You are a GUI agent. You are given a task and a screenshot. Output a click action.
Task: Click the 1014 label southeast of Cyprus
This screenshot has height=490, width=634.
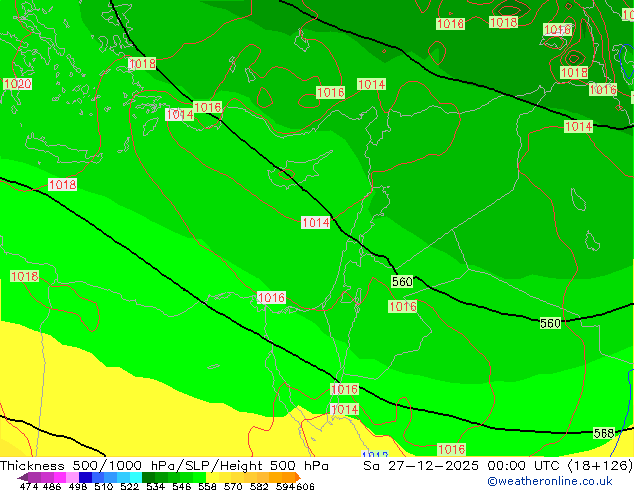[316, 222]
